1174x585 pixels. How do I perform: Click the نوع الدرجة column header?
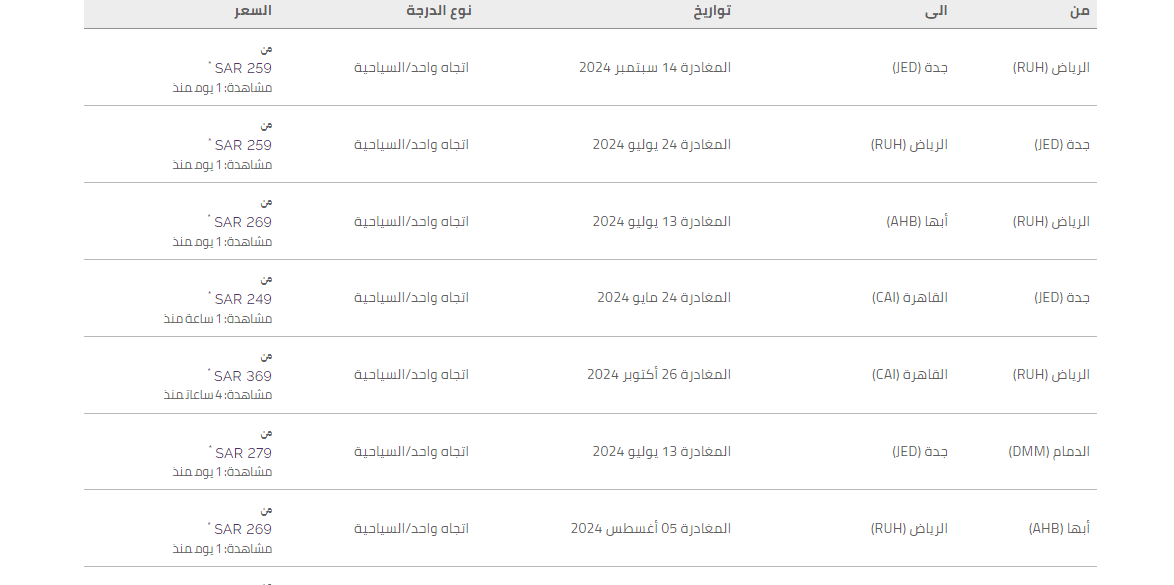coord(439,10)
